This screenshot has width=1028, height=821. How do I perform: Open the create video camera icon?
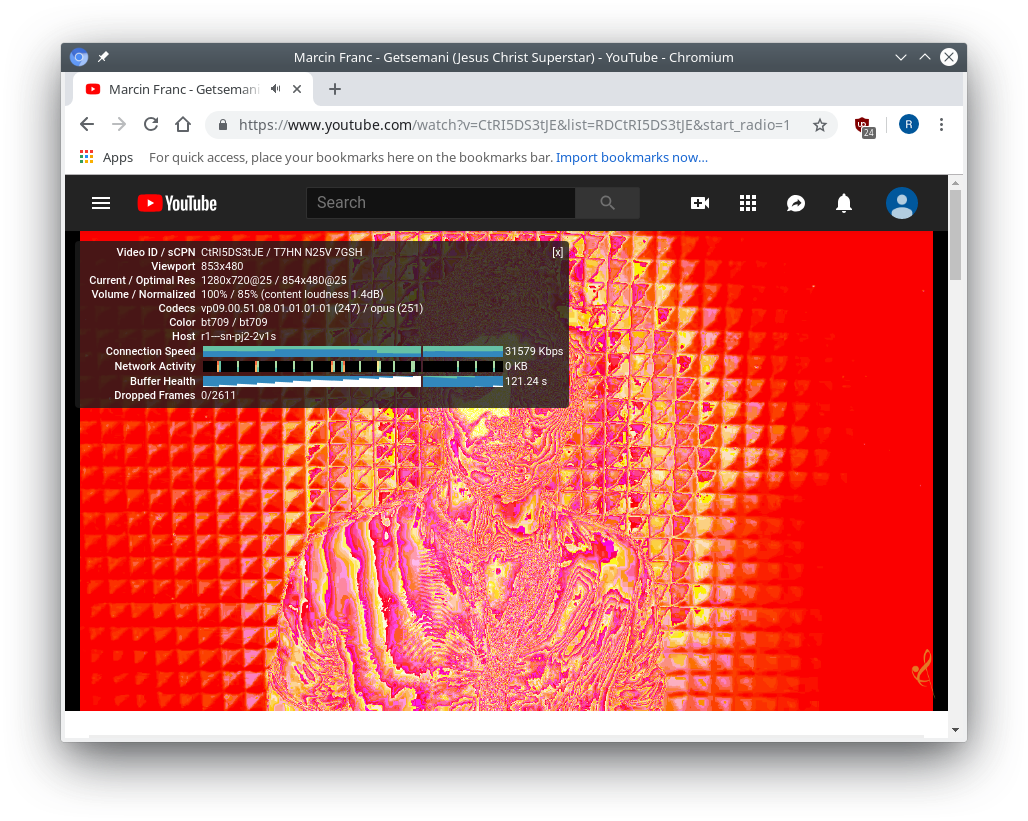(x=700, y=203)
